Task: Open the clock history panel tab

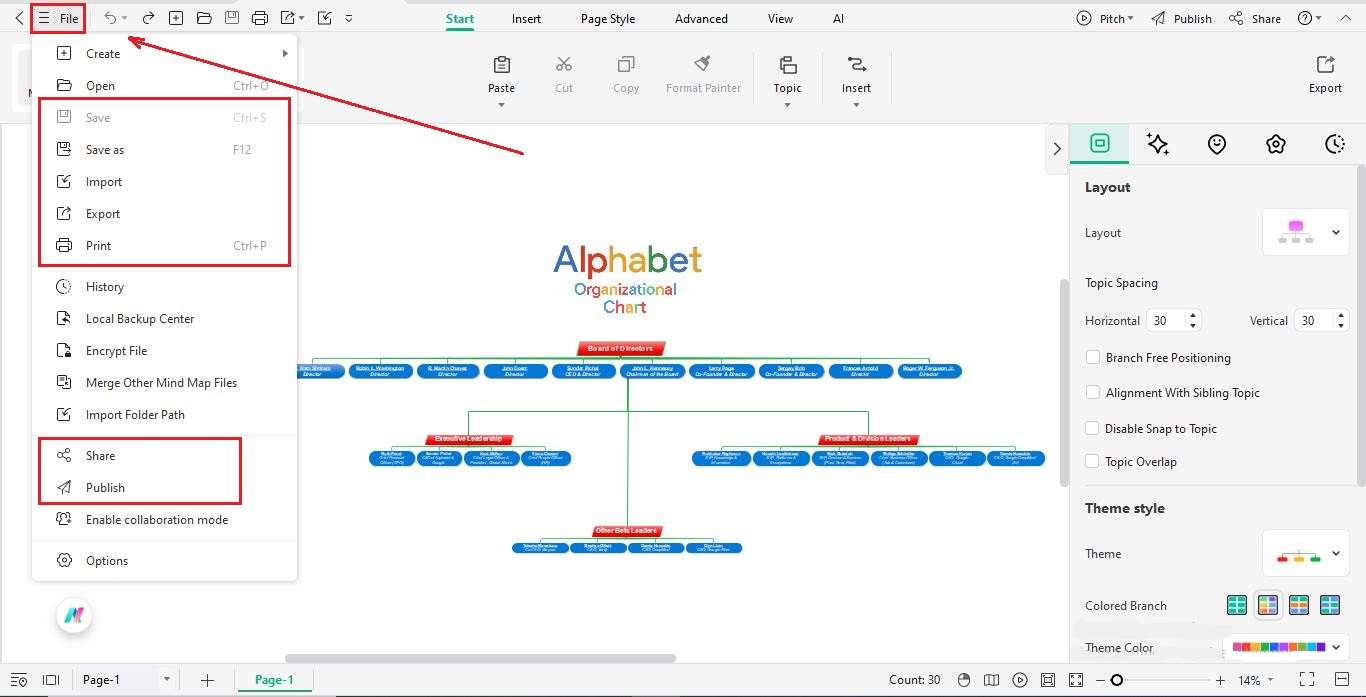Action: pos(1335,144)
